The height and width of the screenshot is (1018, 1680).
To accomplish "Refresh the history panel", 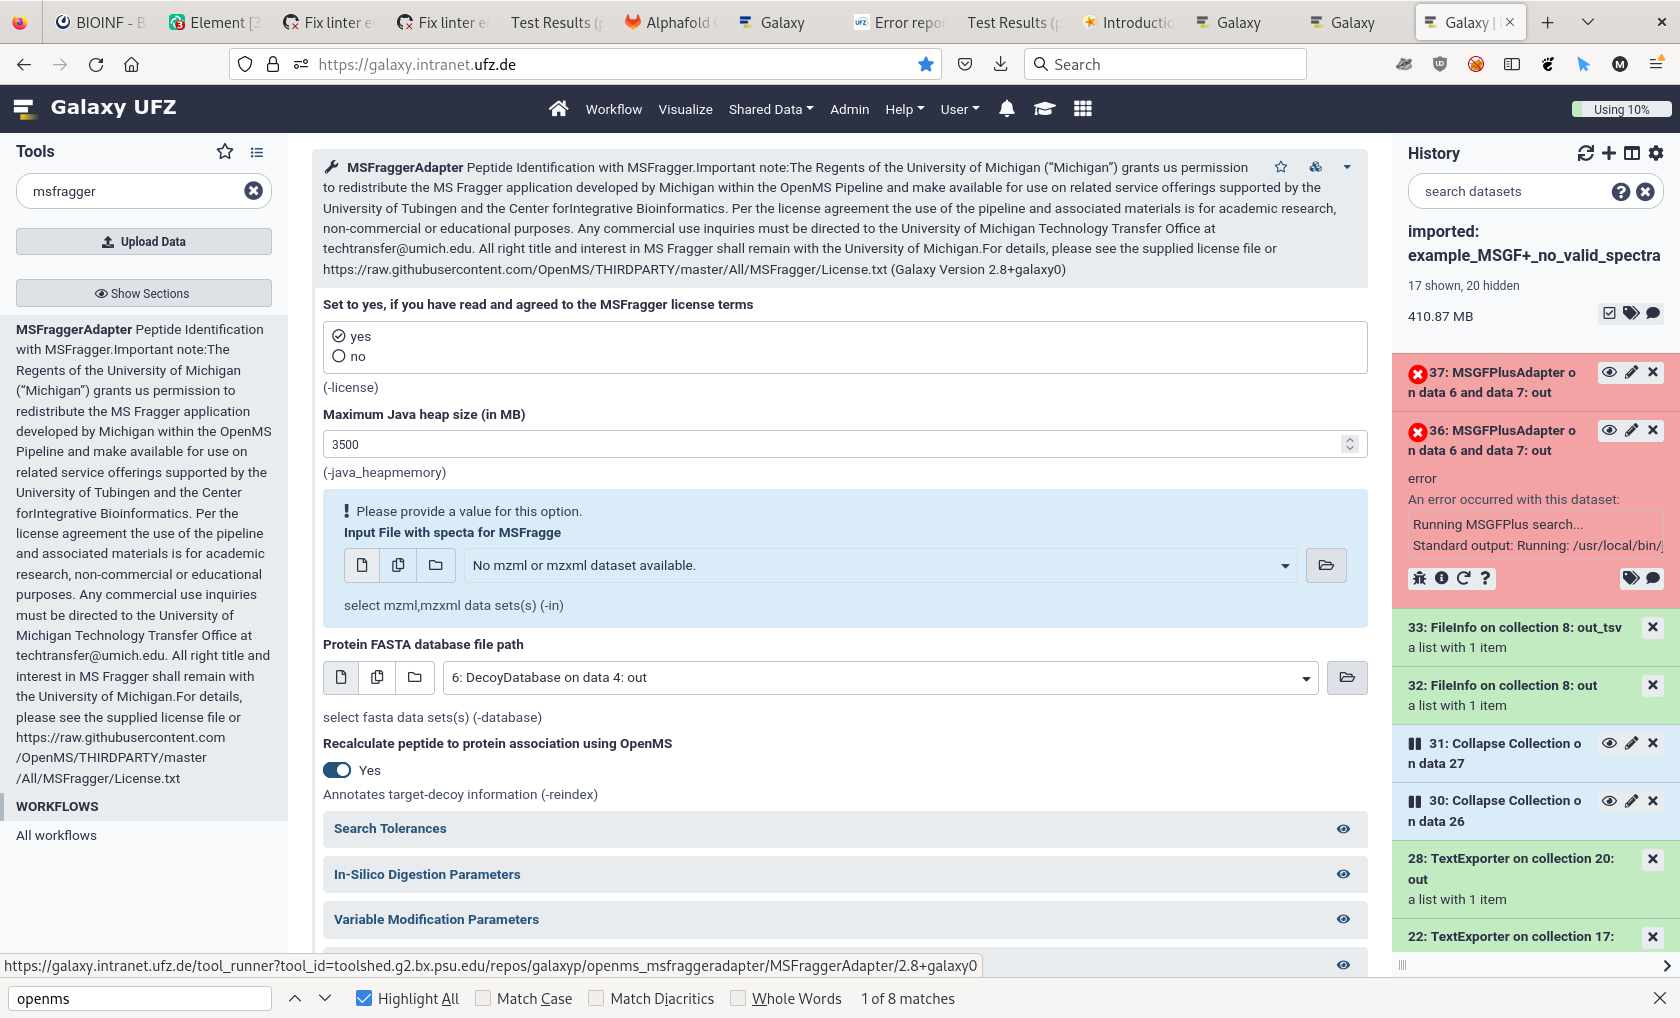I will [x=1585, y=153].
